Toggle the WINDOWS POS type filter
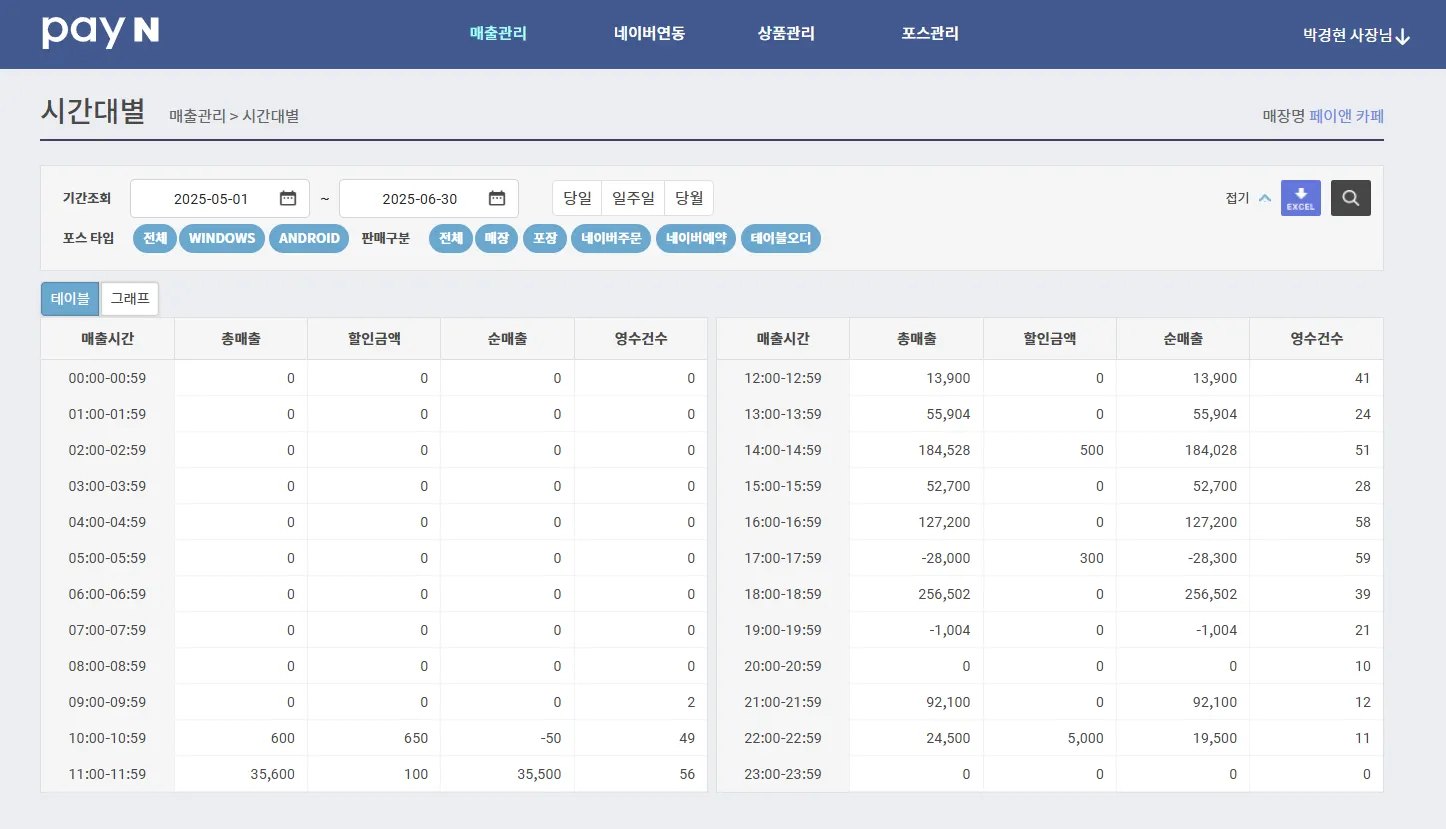This screenshot has width=1446, height=829. (222, 238)
